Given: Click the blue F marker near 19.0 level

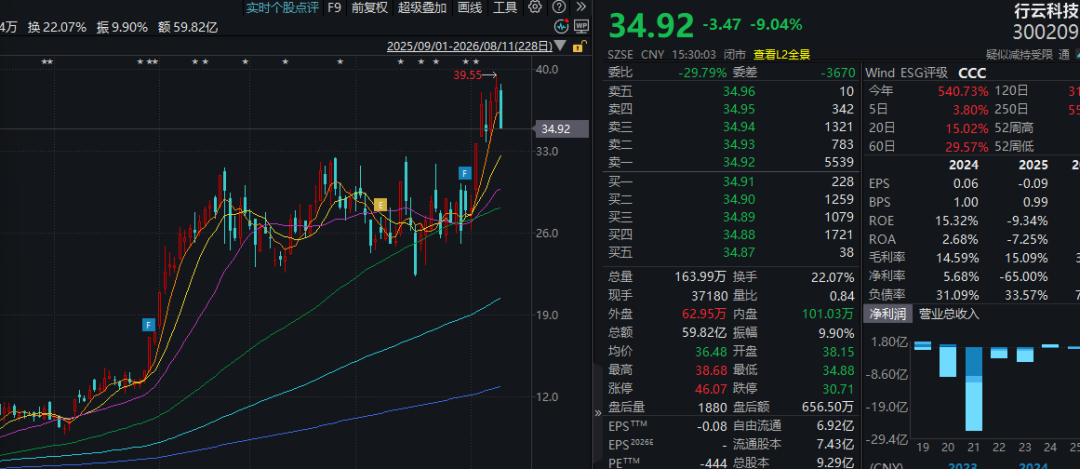Looking at the screenshot, I should [148, 324].
